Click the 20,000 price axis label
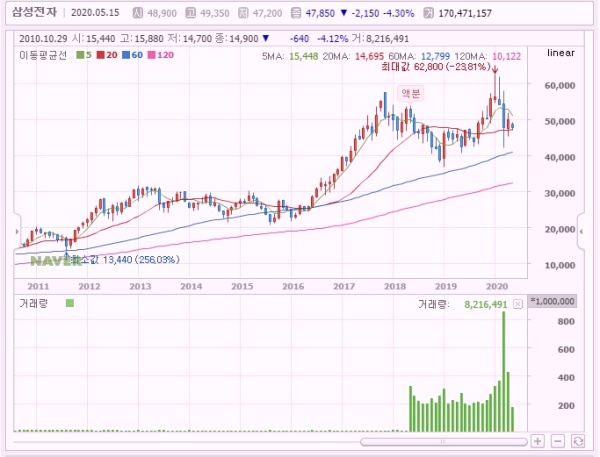 [x=560, y=229]
